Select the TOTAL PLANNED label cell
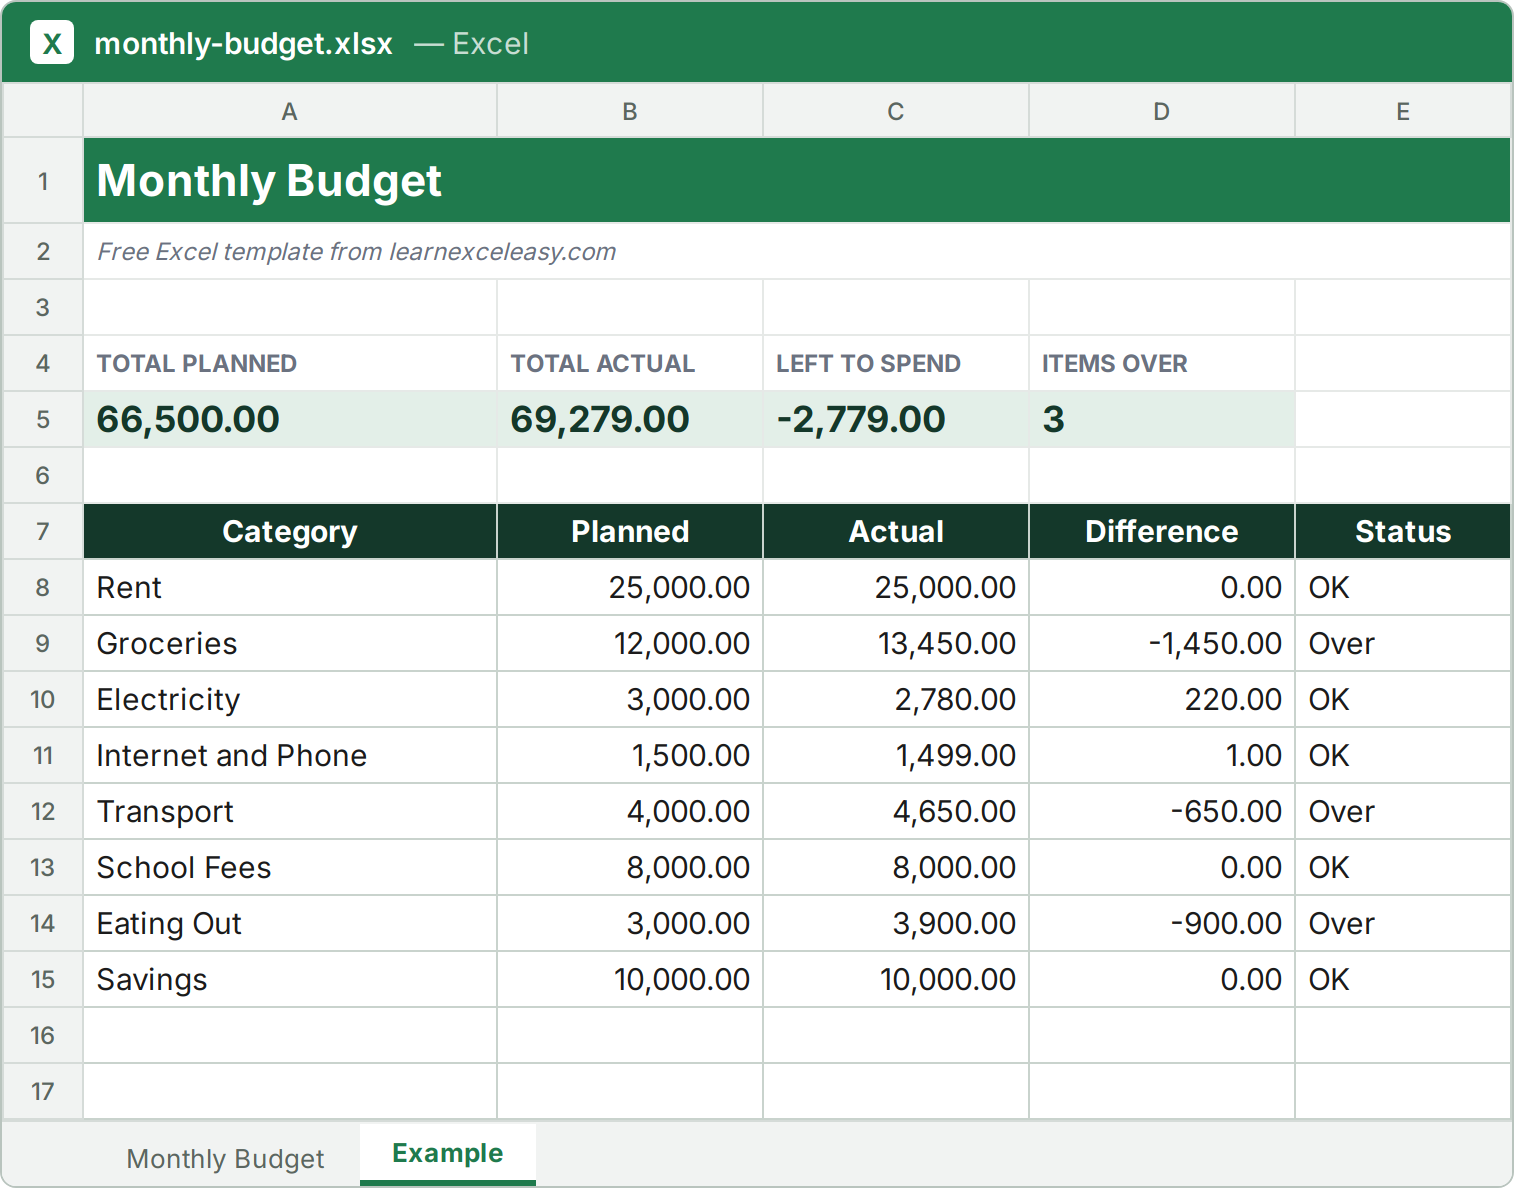Screen dimensions: 1514x1188 point(290,363)
